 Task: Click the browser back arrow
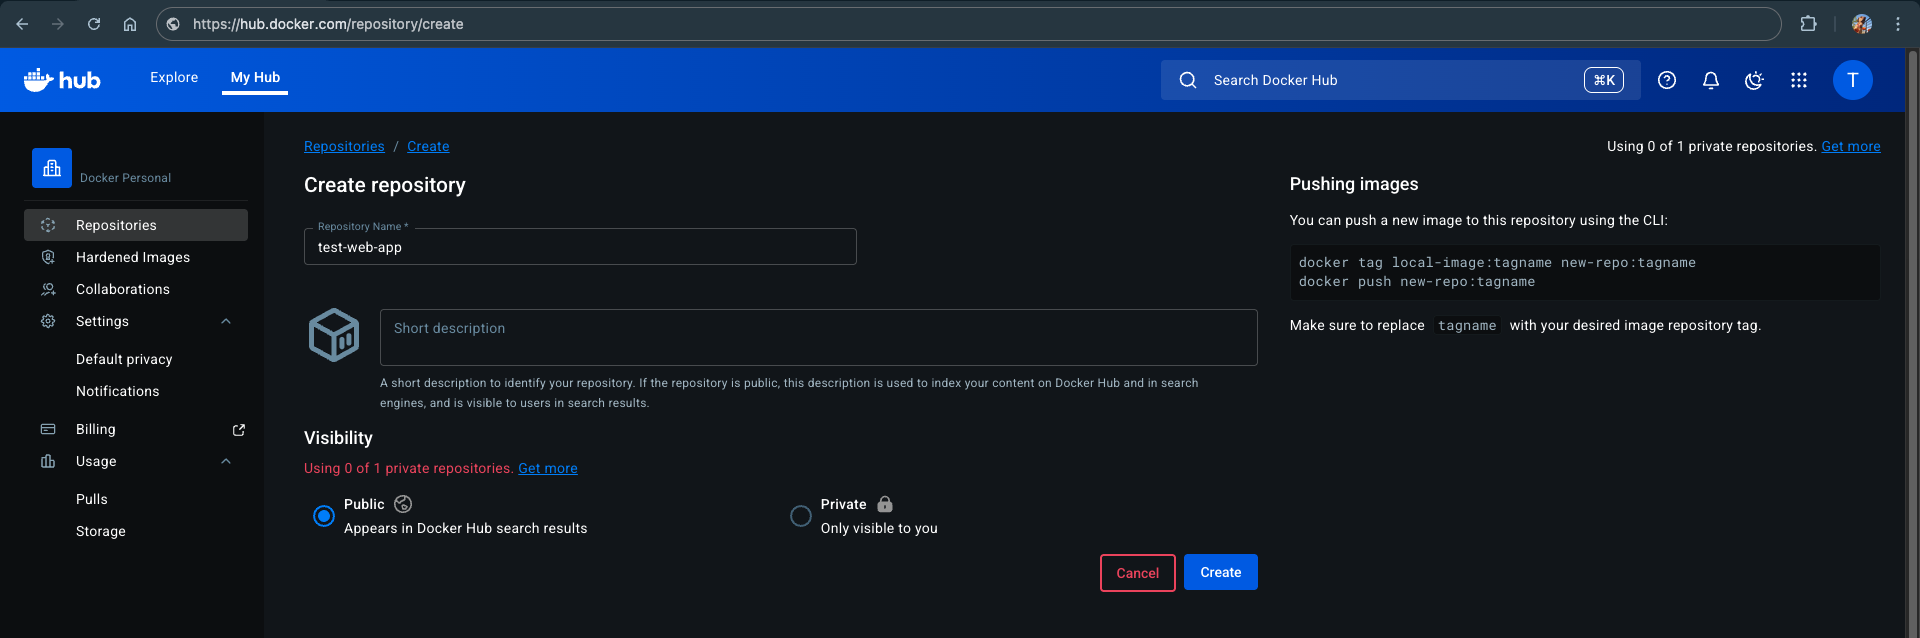(22, 24)
